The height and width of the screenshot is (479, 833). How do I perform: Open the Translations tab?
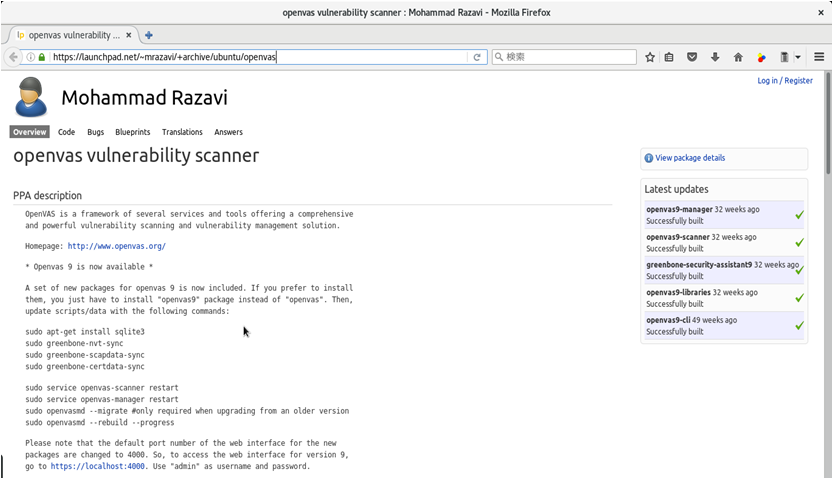(182, 132)
